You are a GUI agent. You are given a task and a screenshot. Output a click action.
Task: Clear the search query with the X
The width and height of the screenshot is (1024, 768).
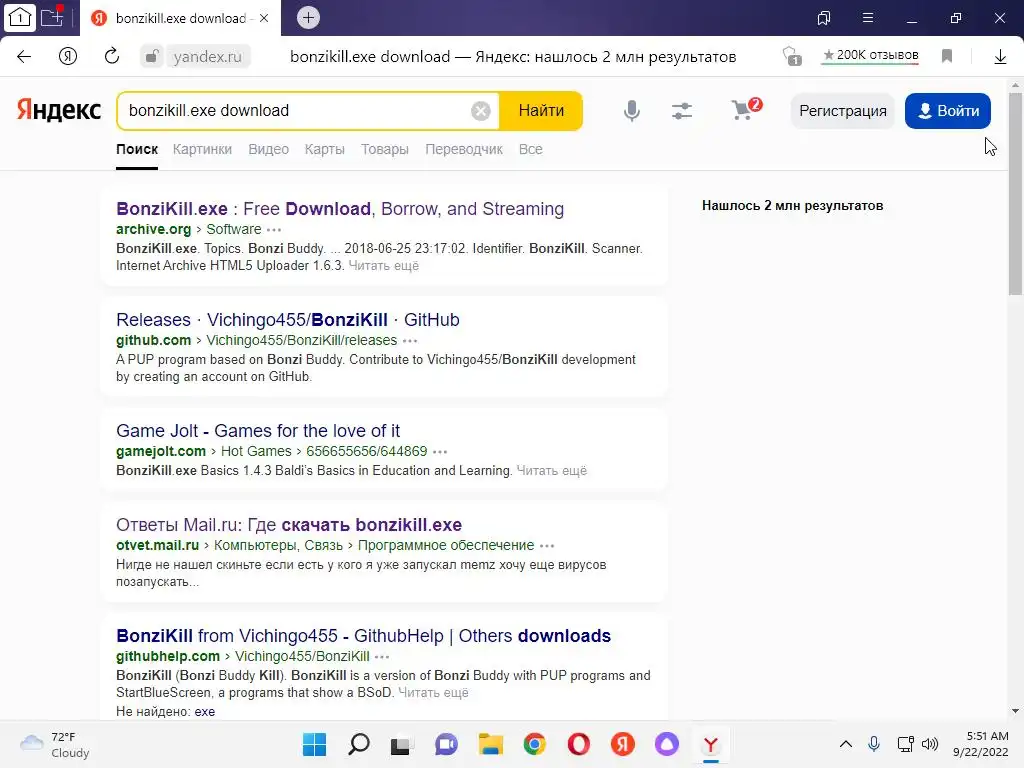[481, 111]
